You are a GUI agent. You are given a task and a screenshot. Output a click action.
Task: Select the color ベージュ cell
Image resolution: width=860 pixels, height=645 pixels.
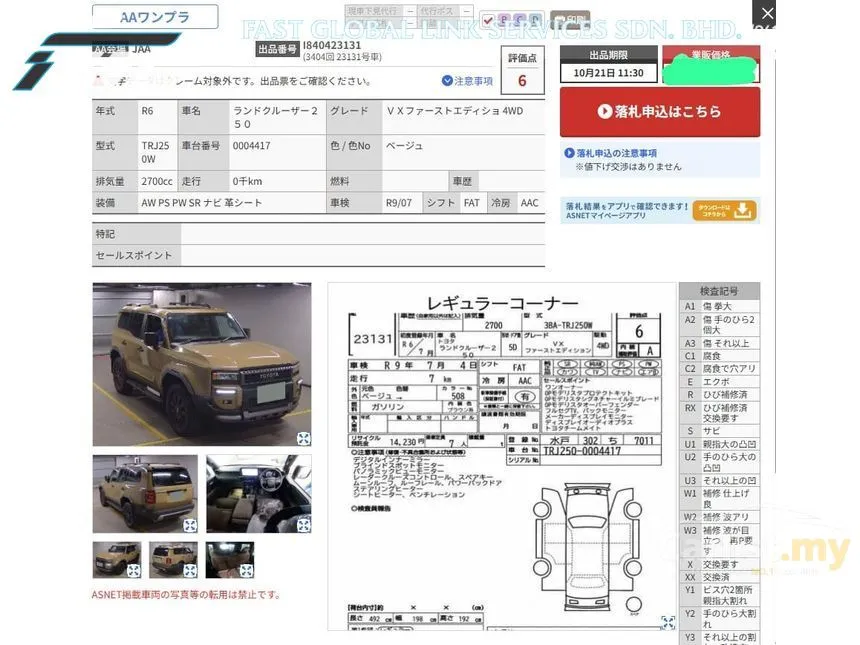(x=463, y=152)
